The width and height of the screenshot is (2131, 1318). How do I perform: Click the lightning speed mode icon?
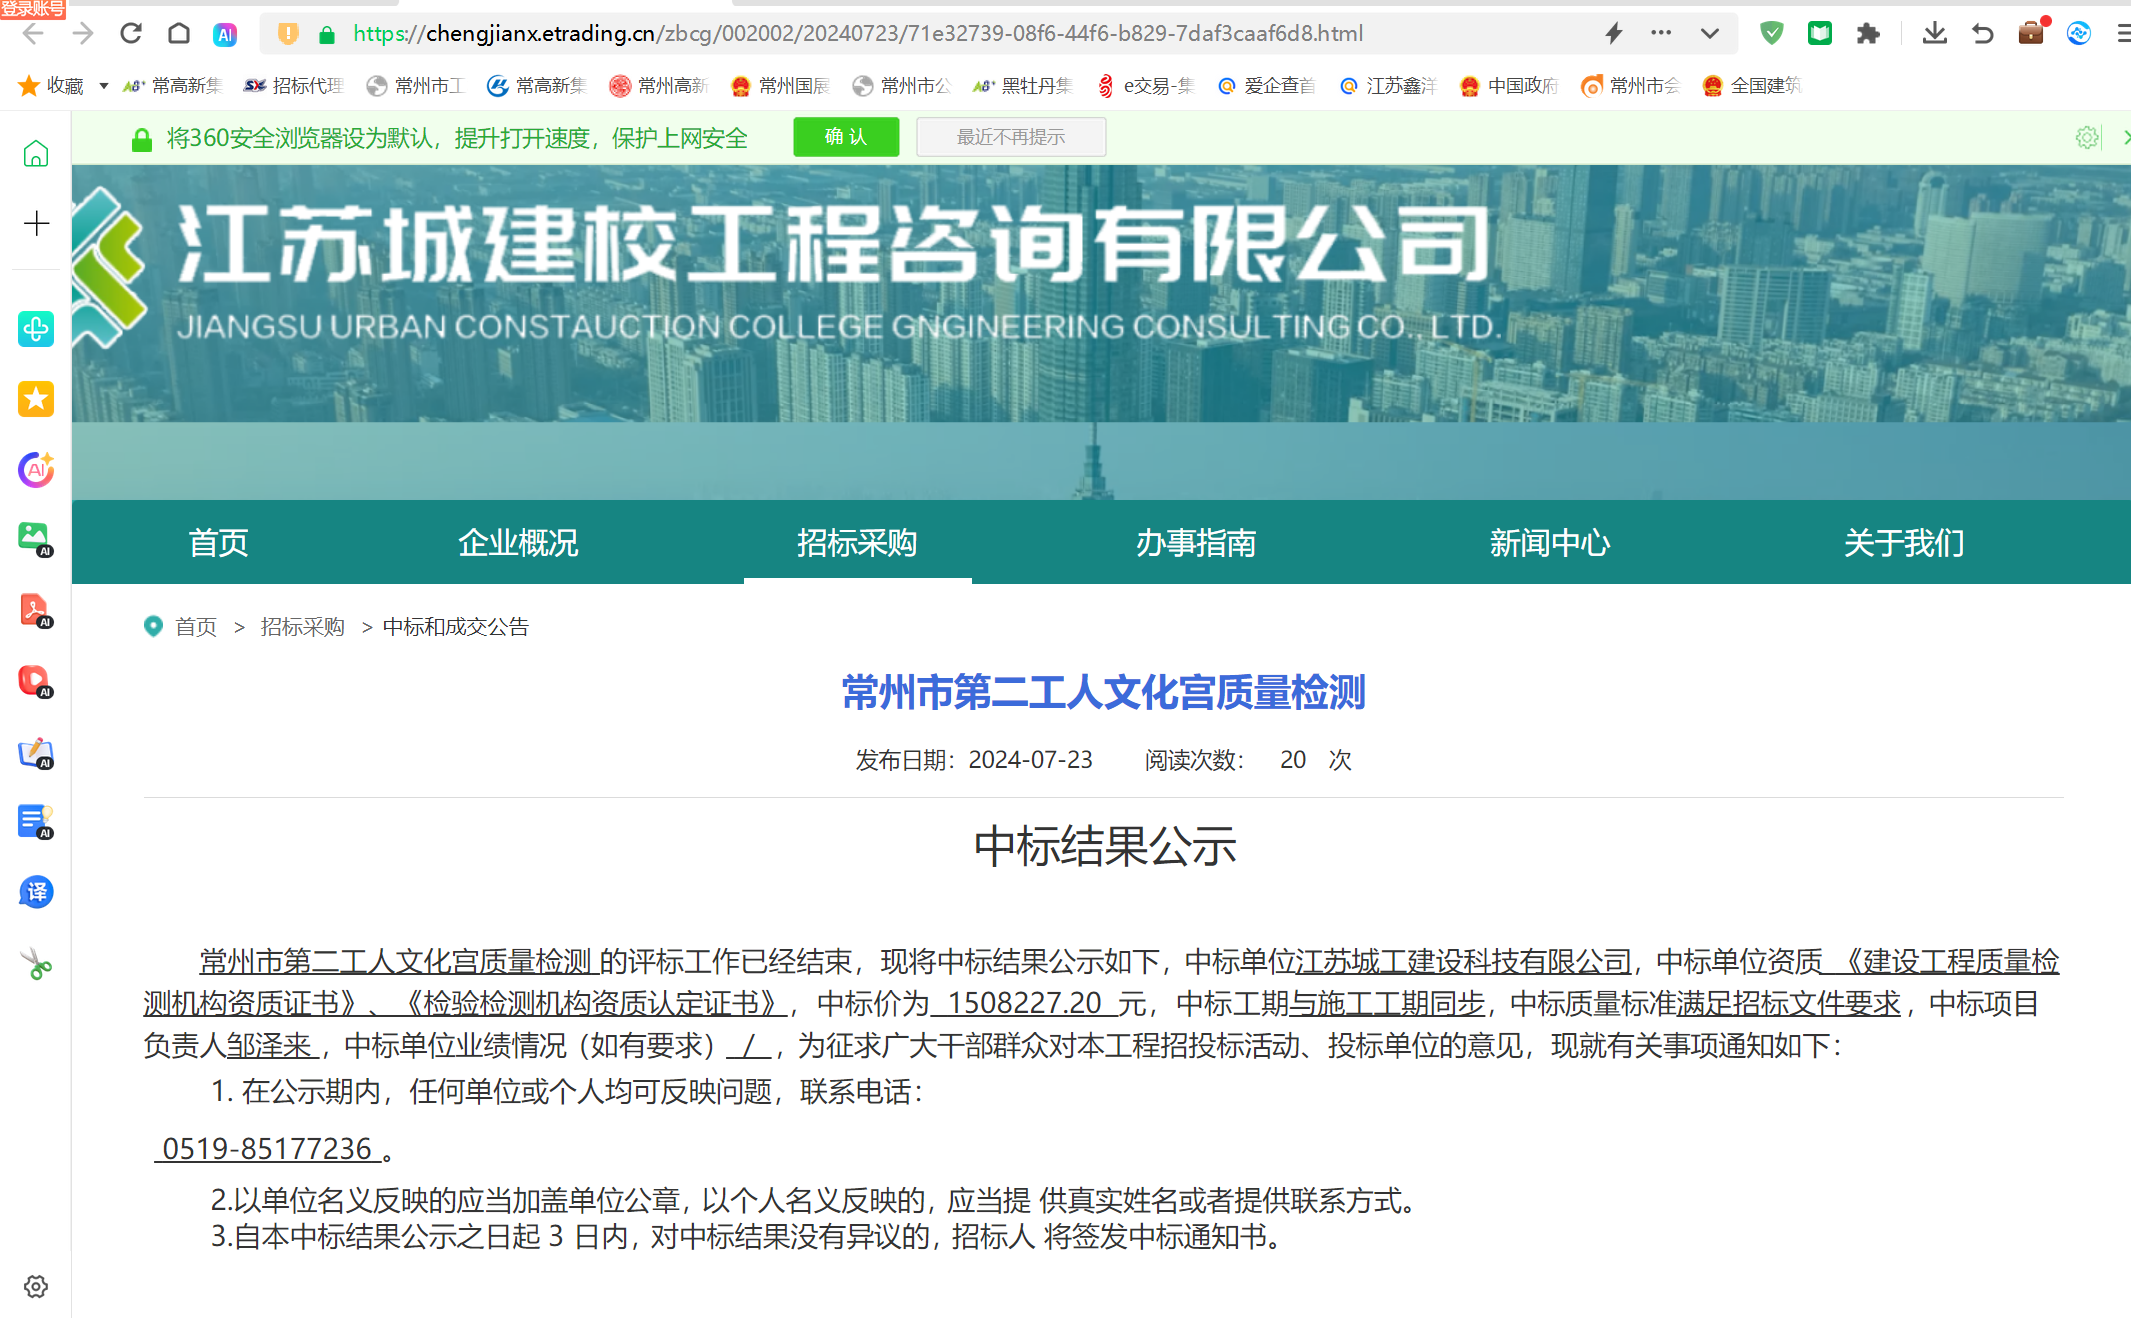click(x=1613, y=33)
